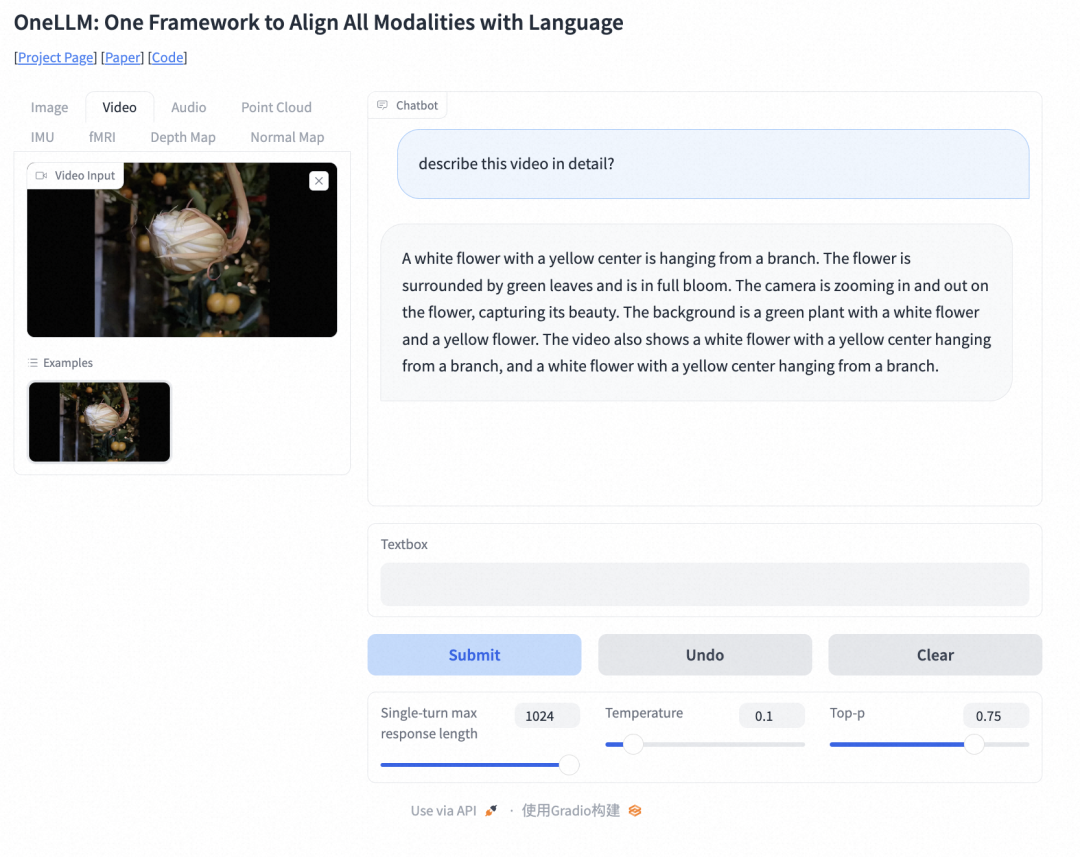
Task: Switch to the Audio tab
Action: click(188, 107)
